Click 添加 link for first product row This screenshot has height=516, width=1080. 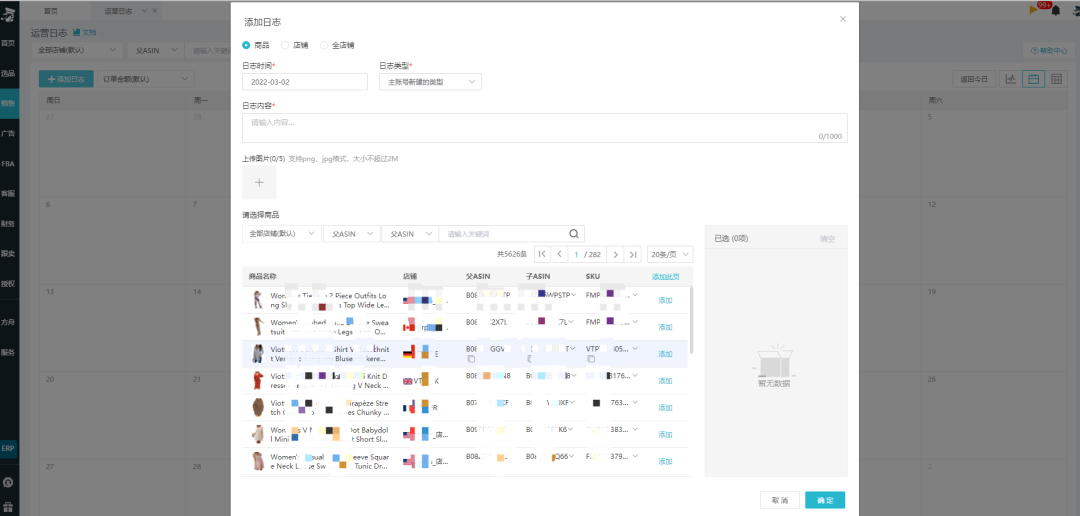coord(665,300)
